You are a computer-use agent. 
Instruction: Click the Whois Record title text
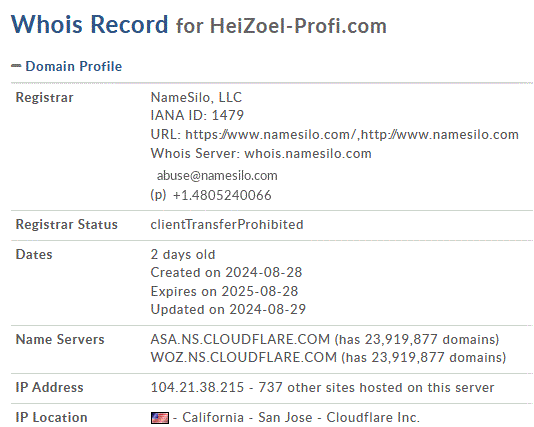[90, 24]
